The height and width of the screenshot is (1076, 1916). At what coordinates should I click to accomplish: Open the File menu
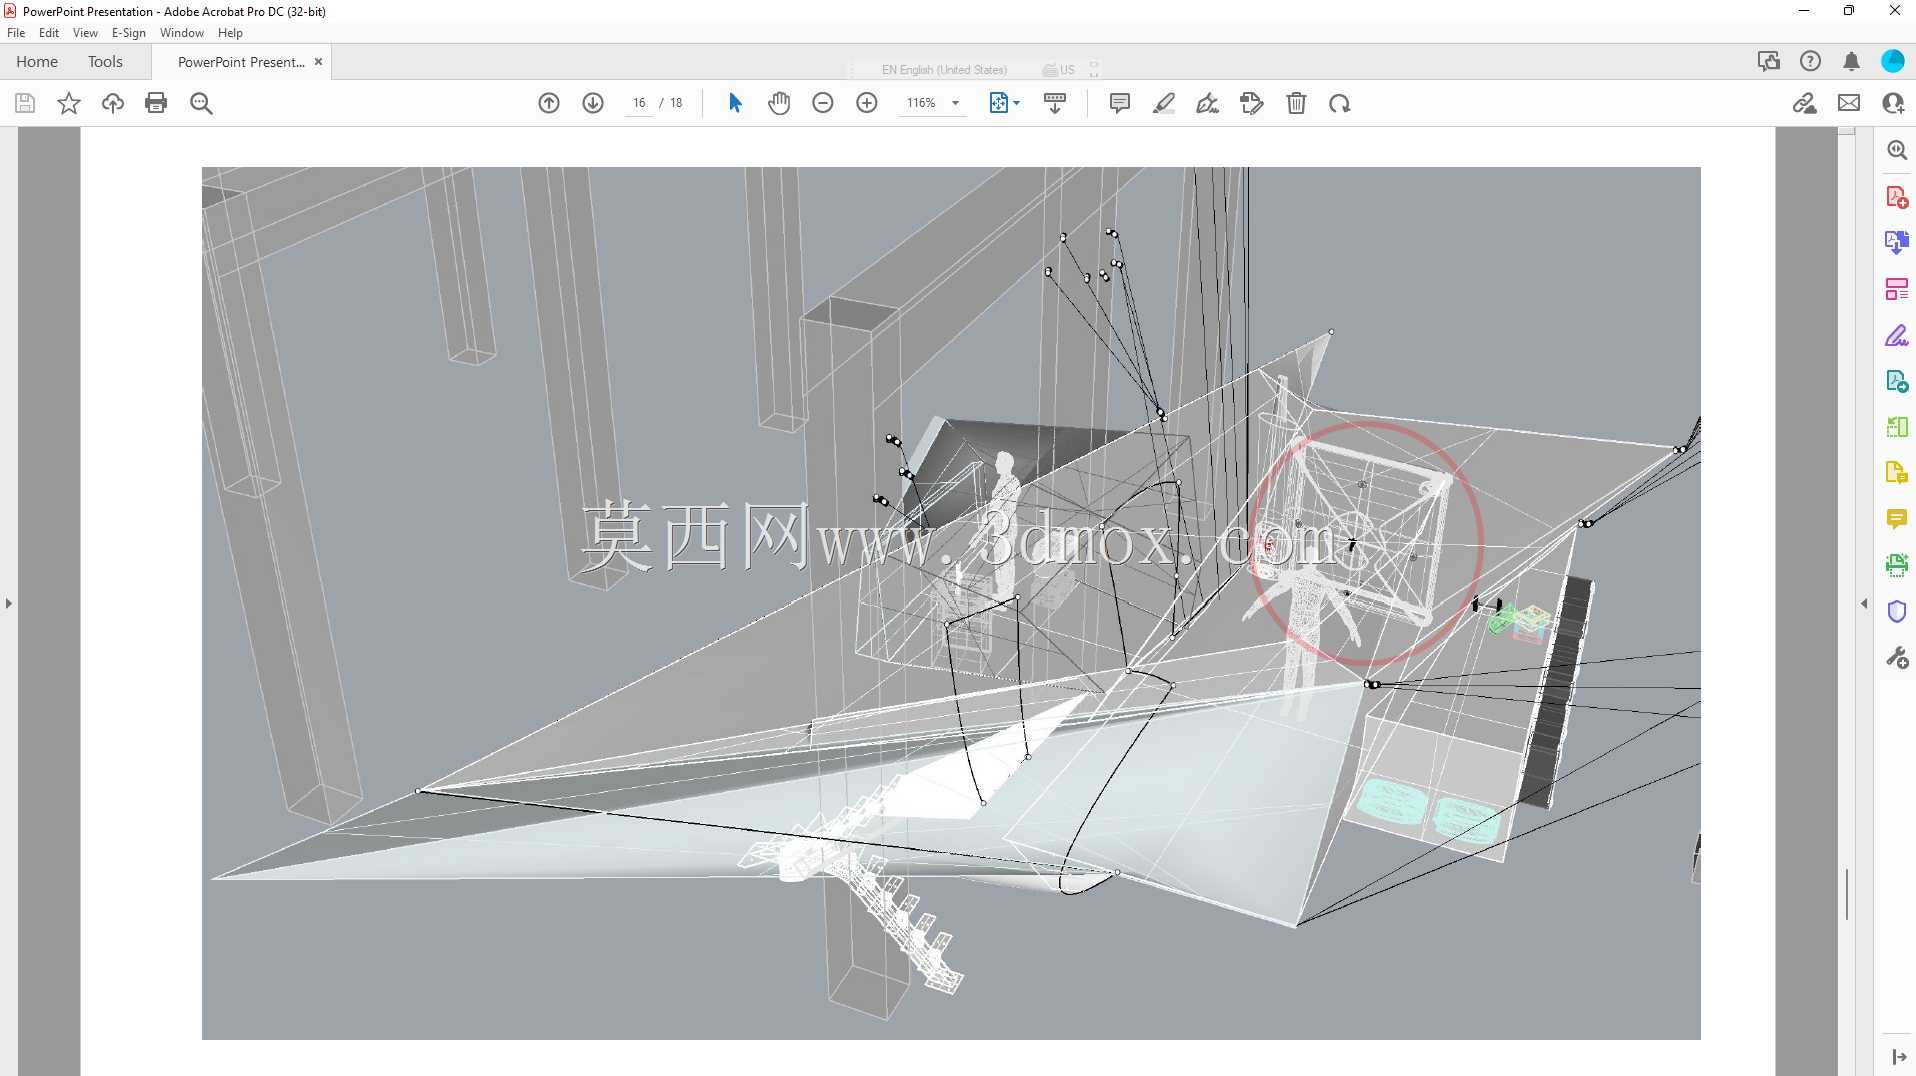point(16,33)
